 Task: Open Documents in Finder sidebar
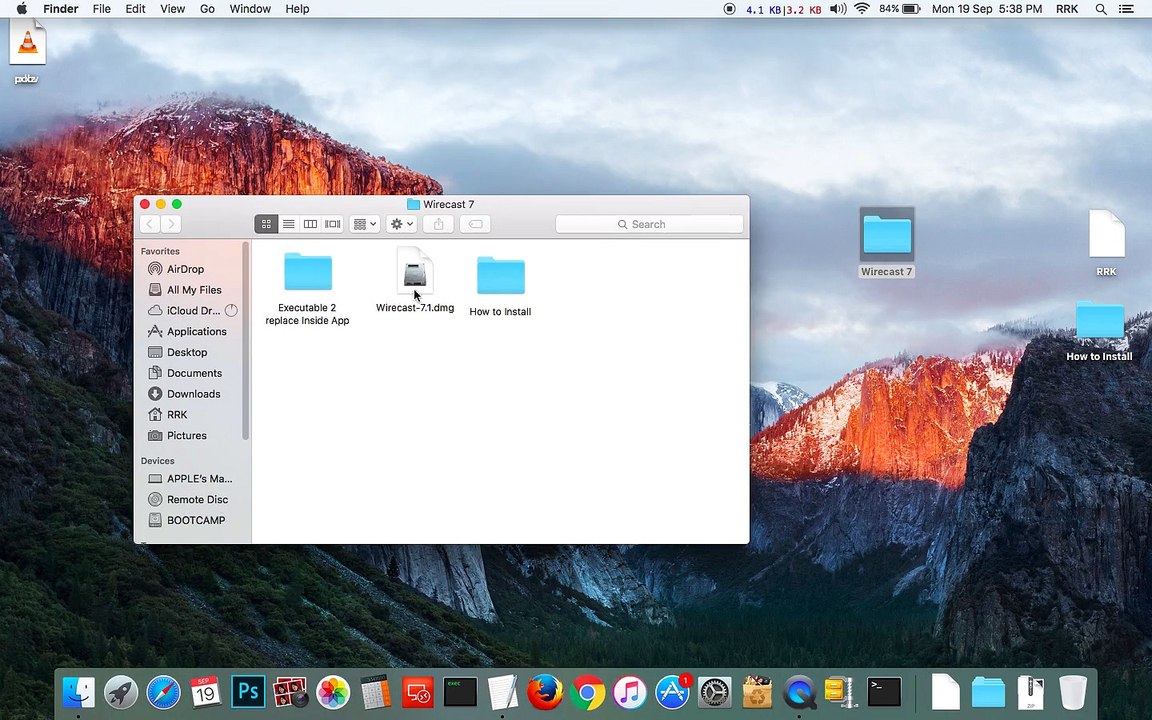[x=192, y=372]
